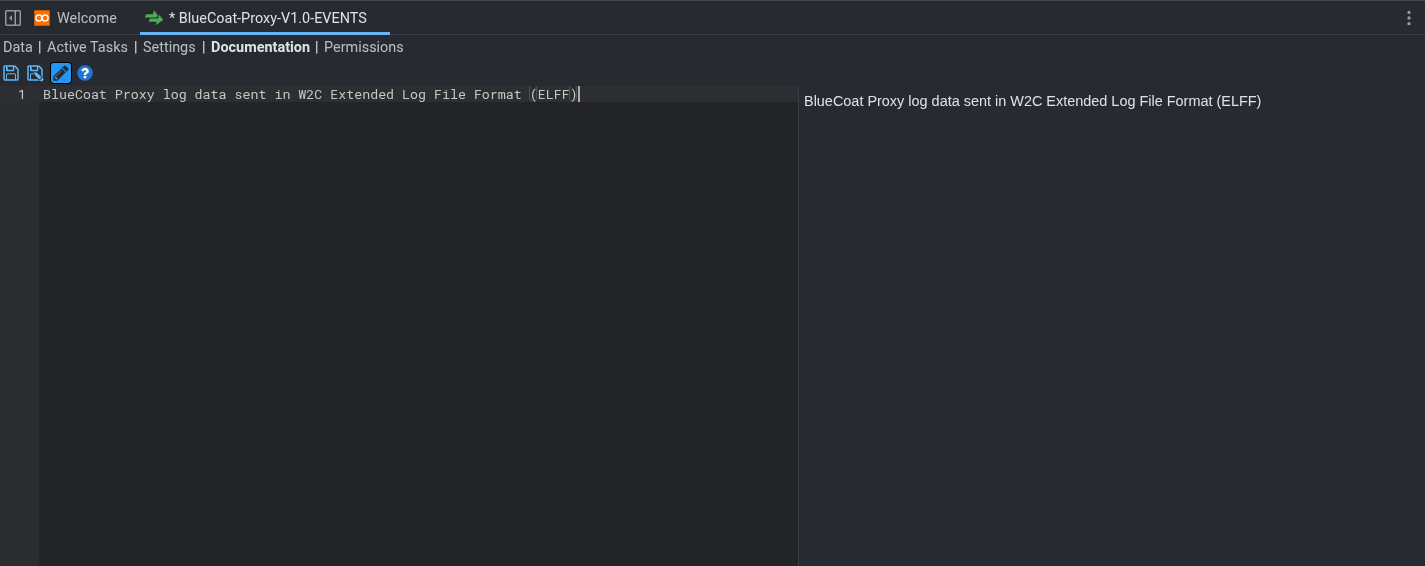Click the green arrows pipeline tab icon
This screenshot has height=566, width=1425.
tap(154, 18)
